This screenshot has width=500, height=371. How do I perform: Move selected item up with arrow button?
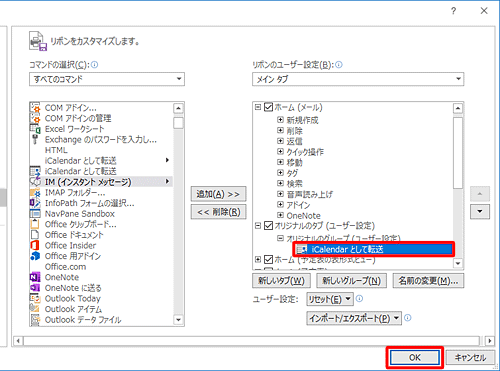pos(480,194)
